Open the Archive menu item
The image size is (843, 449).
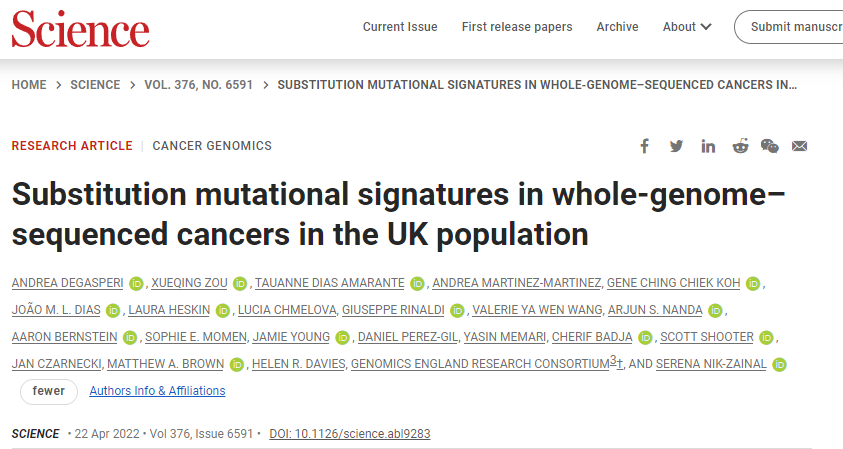point(617,27)
